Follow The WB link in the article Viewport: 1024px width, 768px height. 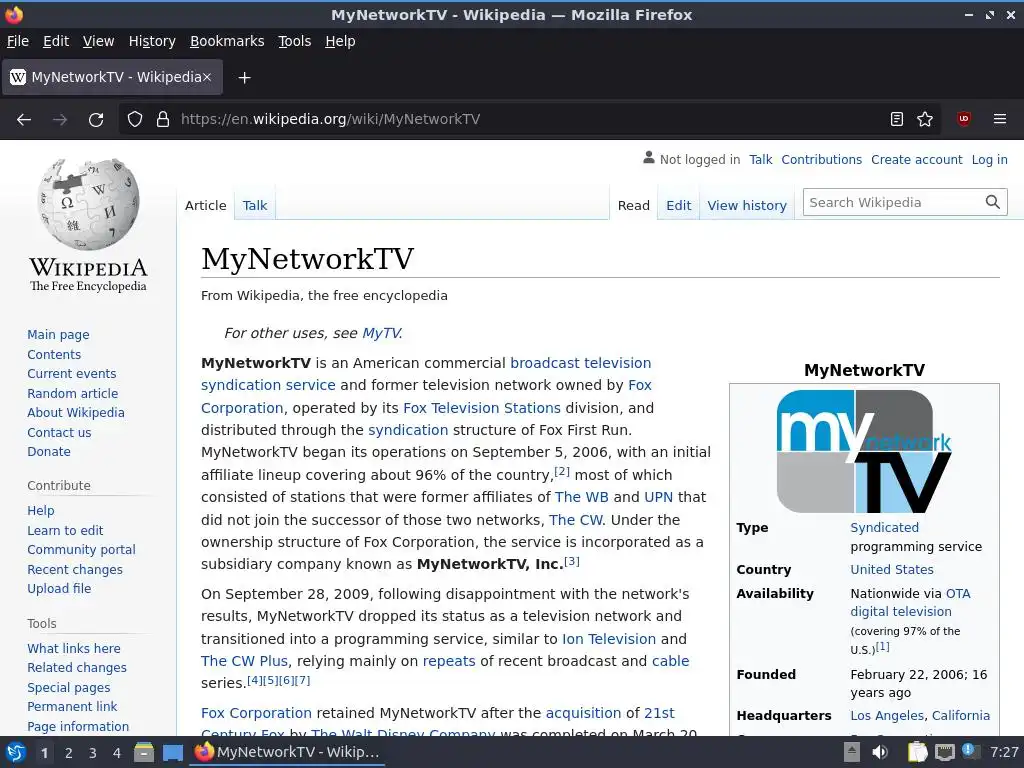tap(581, 497)
